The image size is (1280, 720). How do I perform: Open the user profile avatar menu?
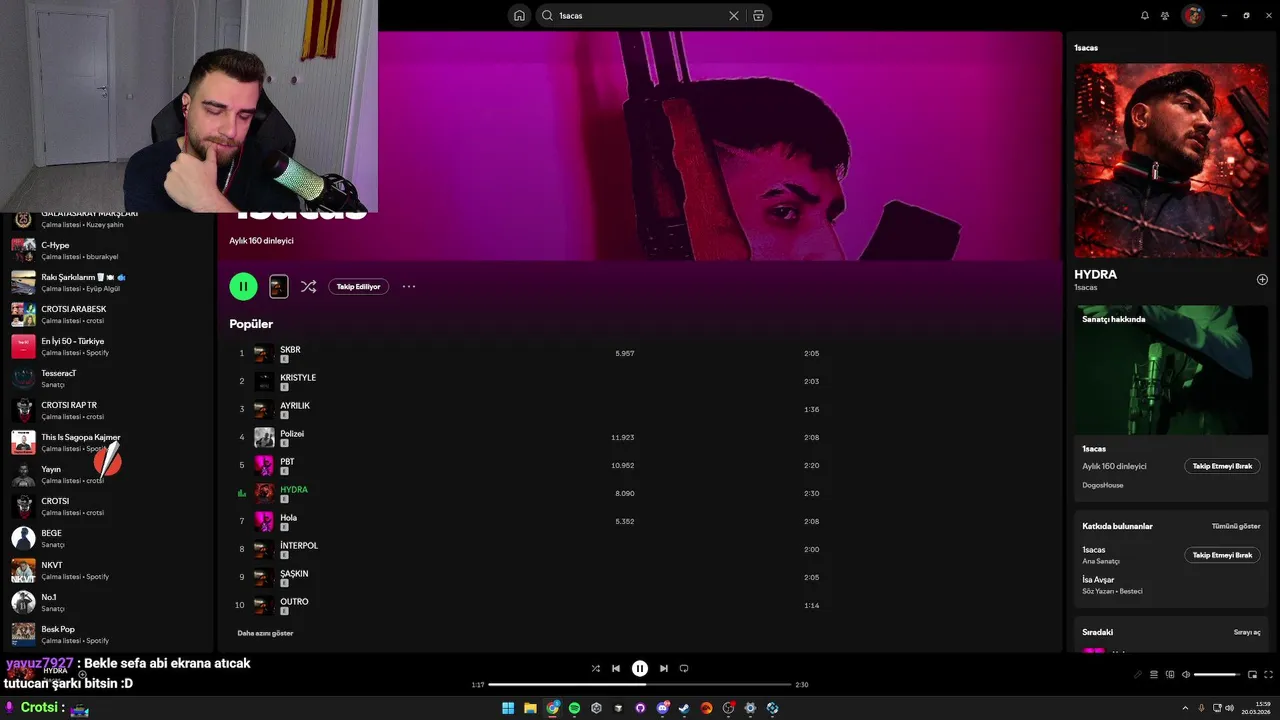coord(1193,16)
